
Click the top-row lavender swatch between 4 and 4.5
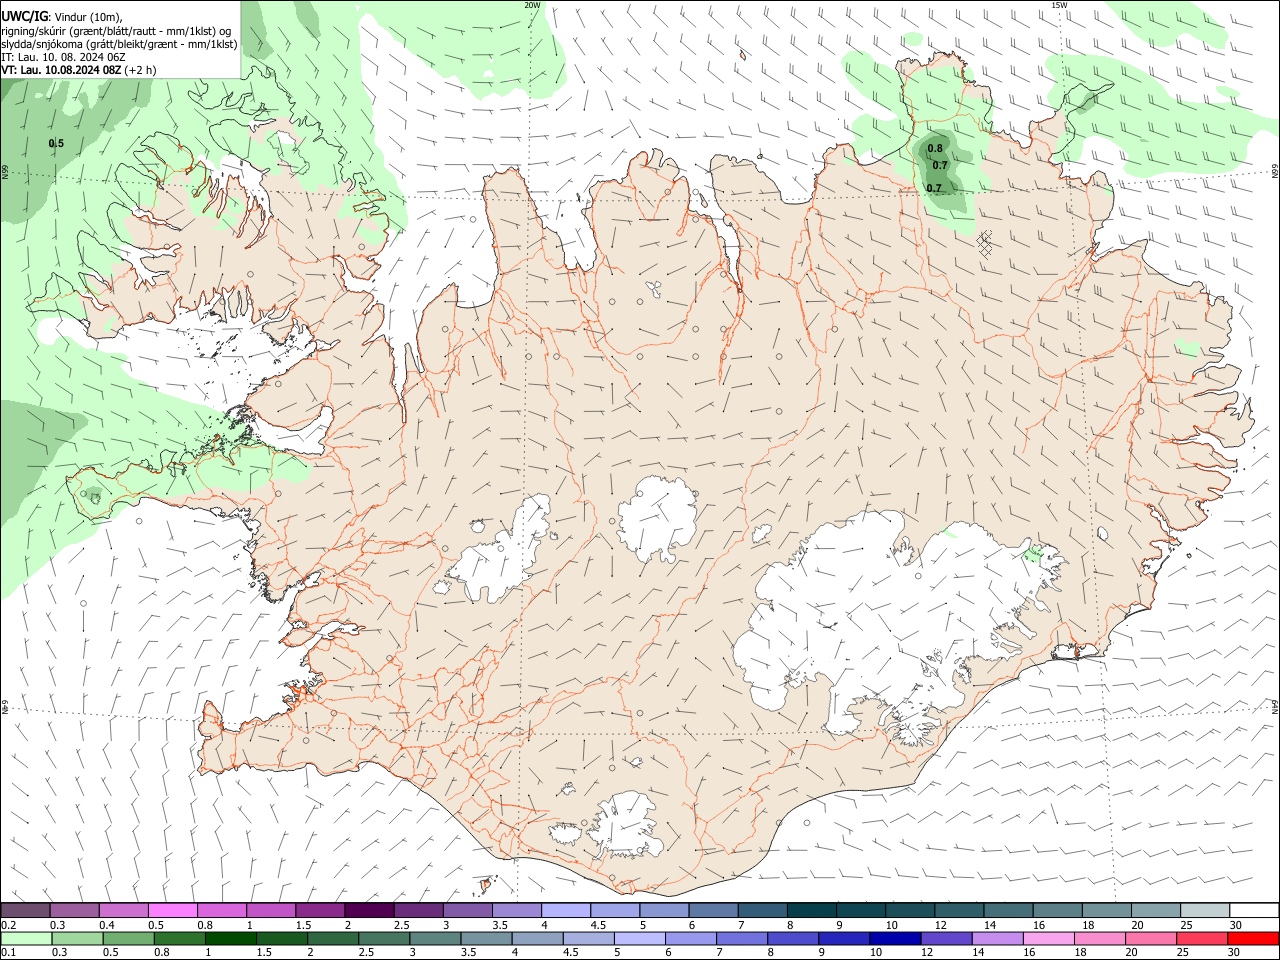point(564,910)
